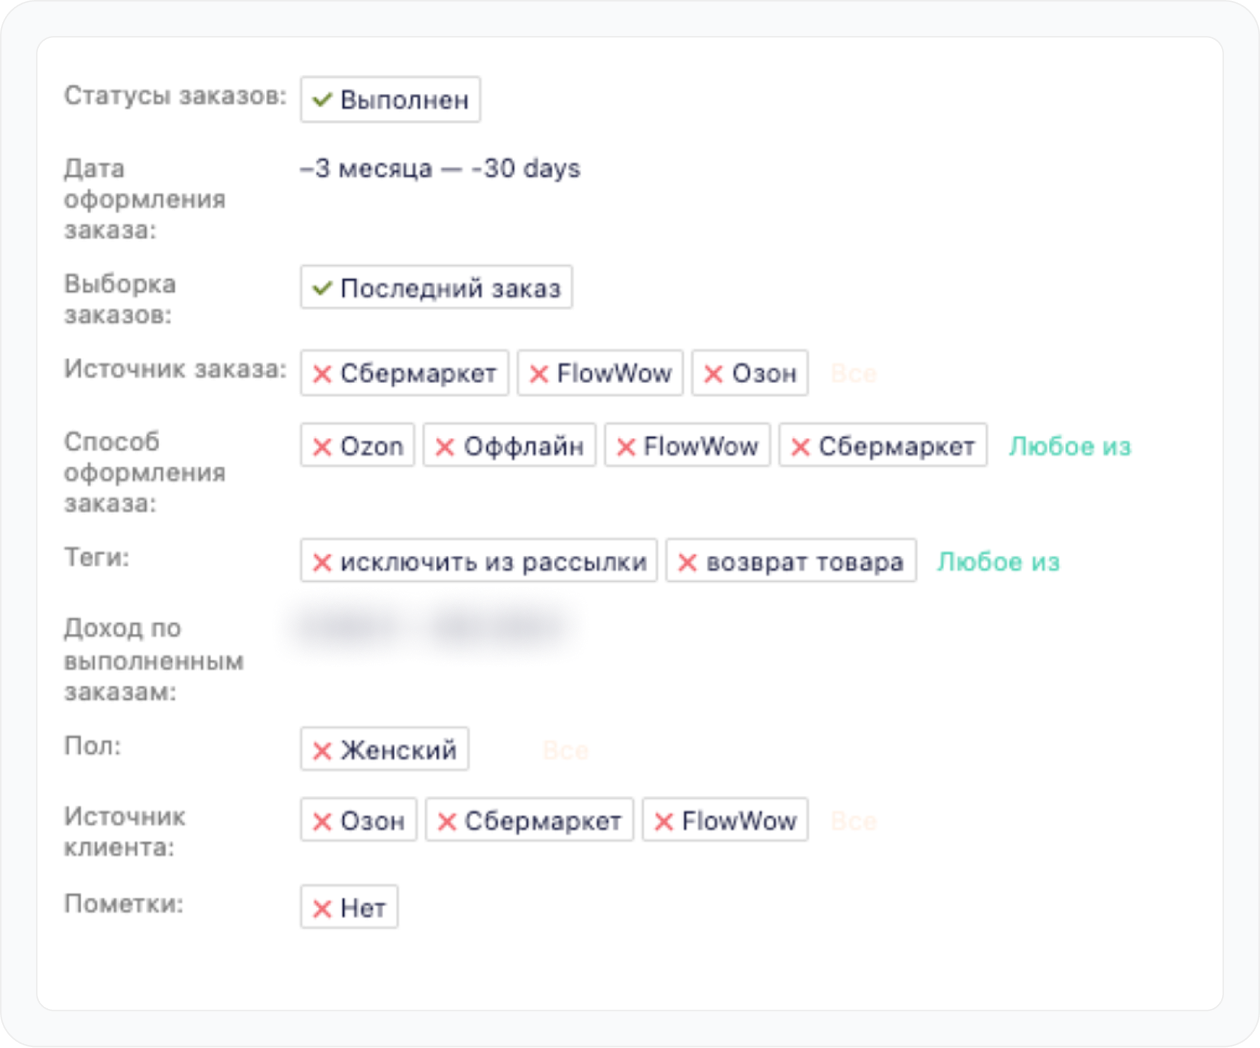Toggle the Последний заказ selection
This screenshot has width=1260, height=1048.
(437, 289)
